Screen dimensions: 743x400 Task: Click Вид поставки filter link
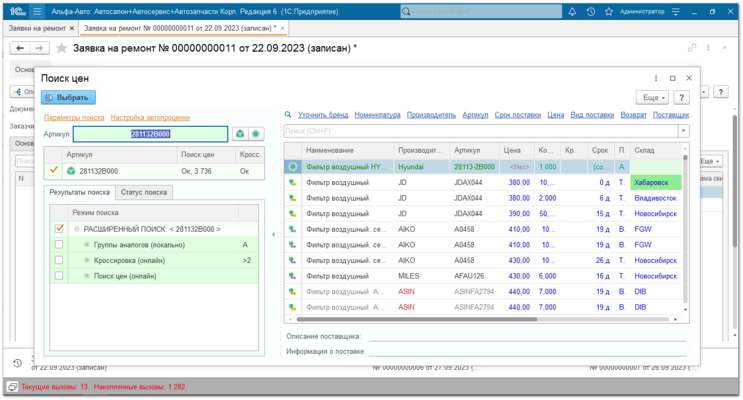coord(592,115)
